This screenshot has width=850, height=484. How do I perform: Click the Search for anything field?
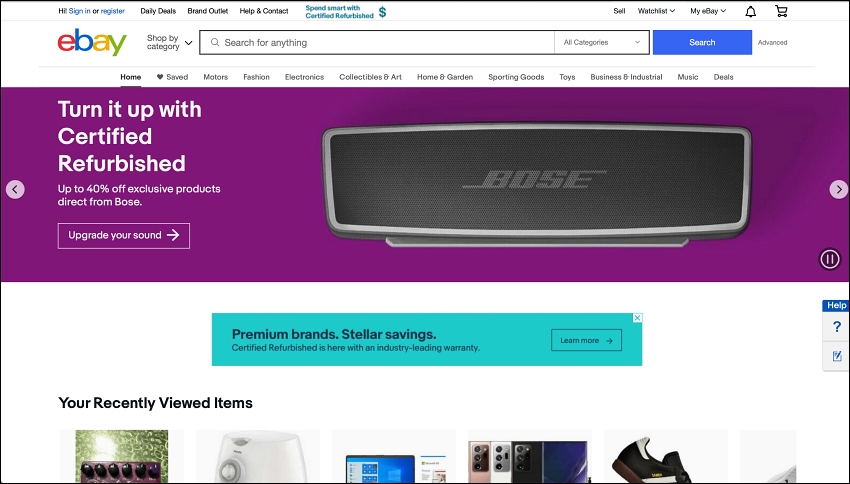[377, 42]
